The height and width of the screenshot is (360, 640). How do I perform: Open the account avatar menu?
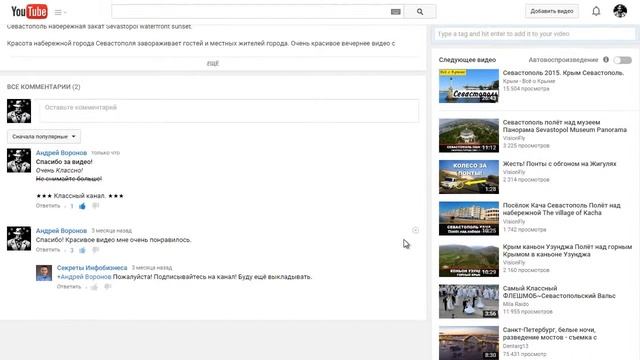[620, 11]
